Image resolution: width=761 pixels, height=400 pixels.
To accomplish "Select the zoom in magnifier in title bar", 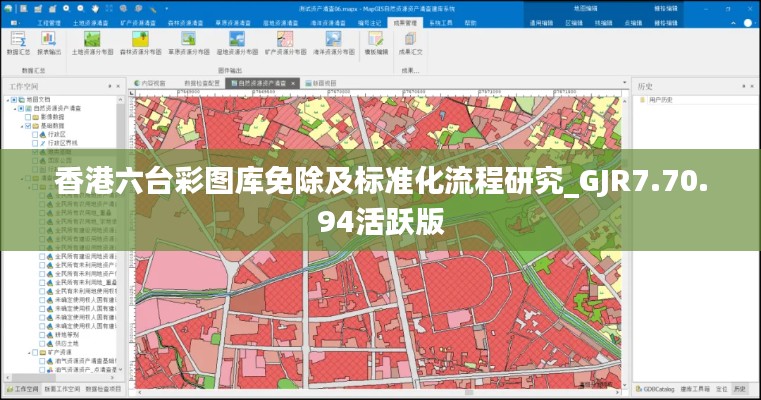I will pos(66,8).
